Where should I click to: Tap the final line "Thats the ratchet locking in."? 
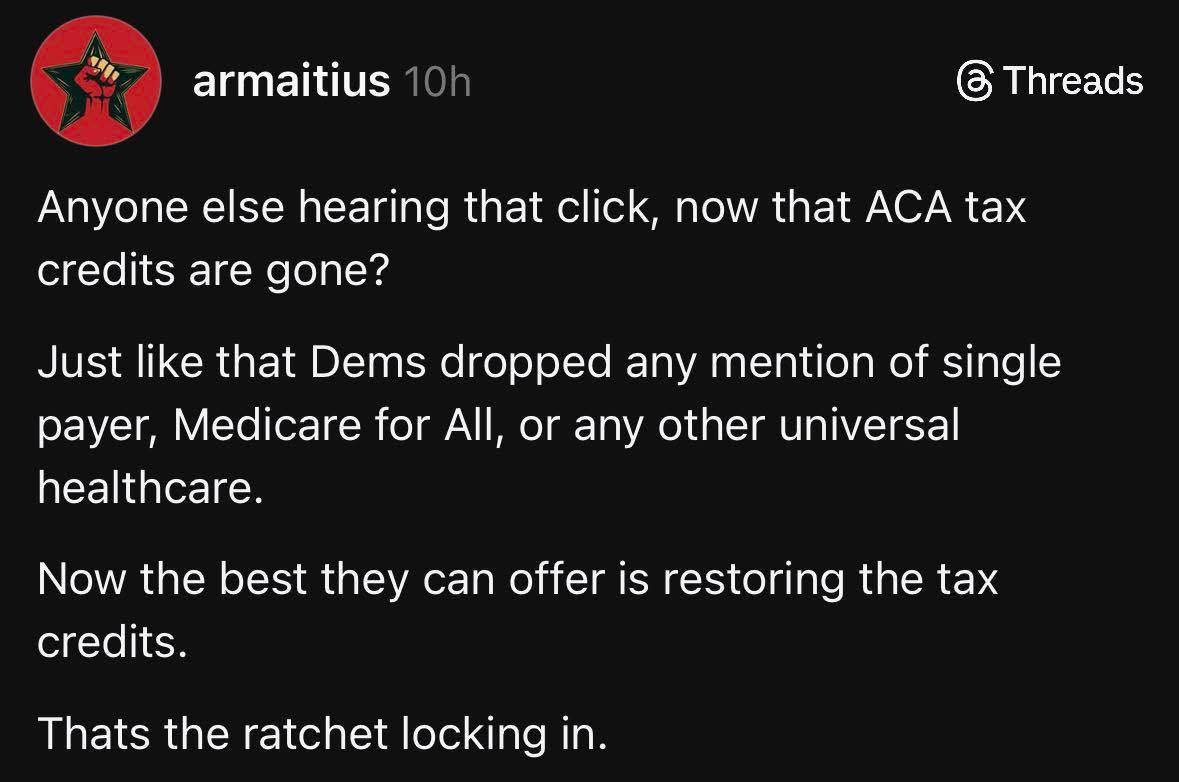point(322,735)
